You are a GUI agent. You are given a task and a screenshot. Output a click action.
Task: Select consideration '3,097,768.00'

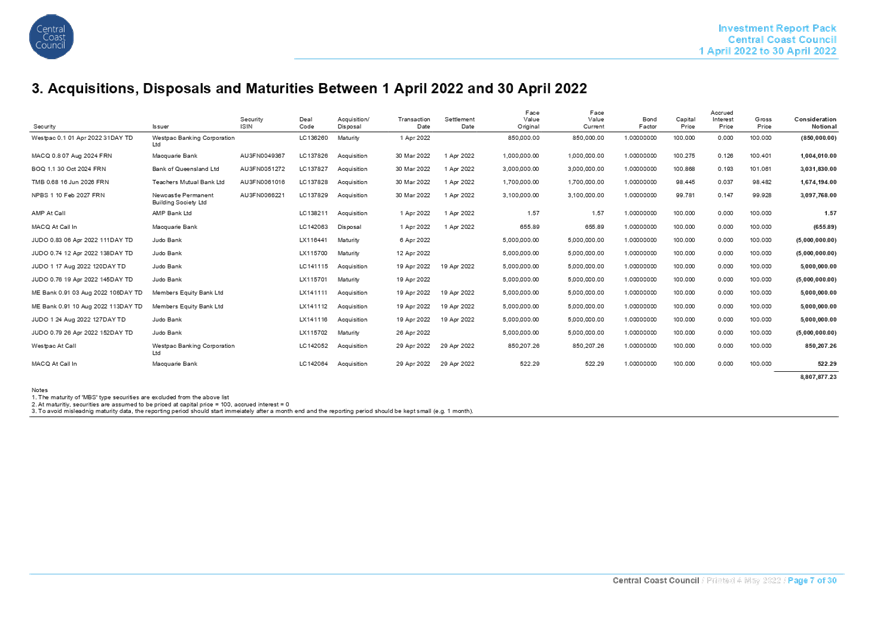coord(819,196)
